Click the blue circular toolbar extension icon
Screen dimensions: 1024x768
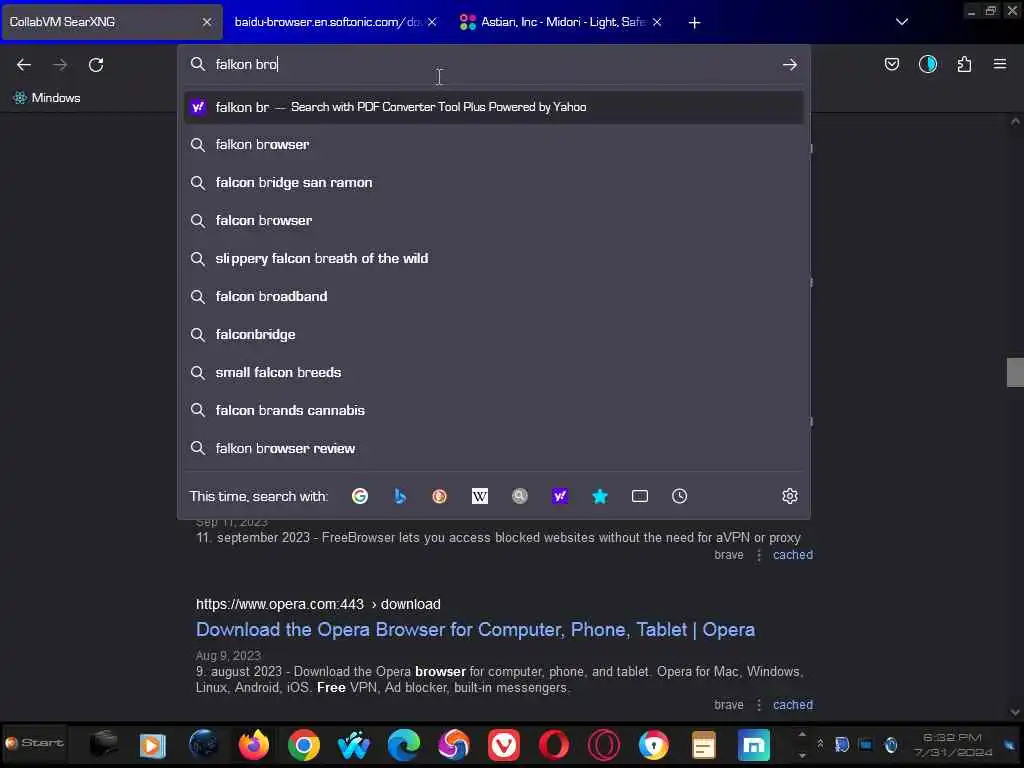click(928, 64)
